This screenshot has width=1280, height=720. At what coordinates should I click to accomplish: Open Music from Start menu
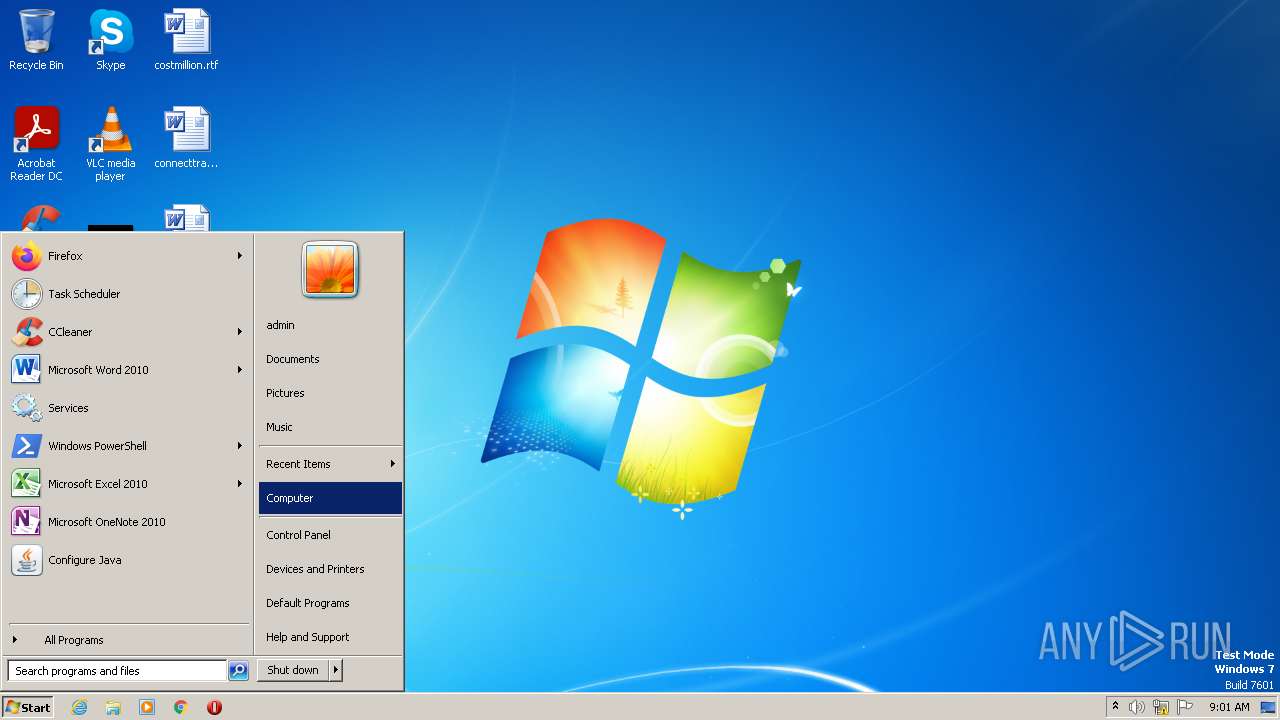330,427
